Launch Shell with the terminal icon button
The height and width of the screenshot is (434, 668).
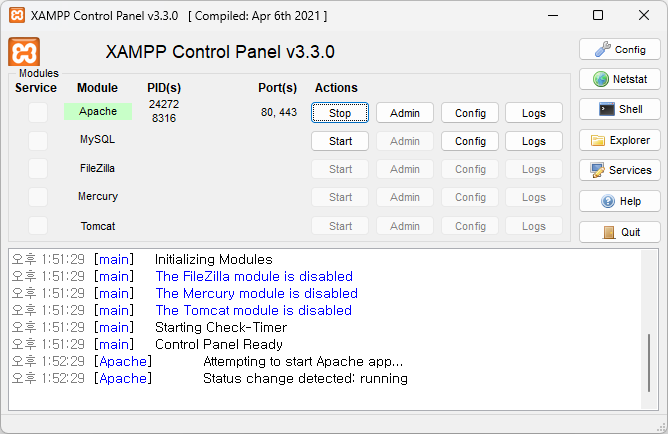pyautogui.click(x=619, y=109)
